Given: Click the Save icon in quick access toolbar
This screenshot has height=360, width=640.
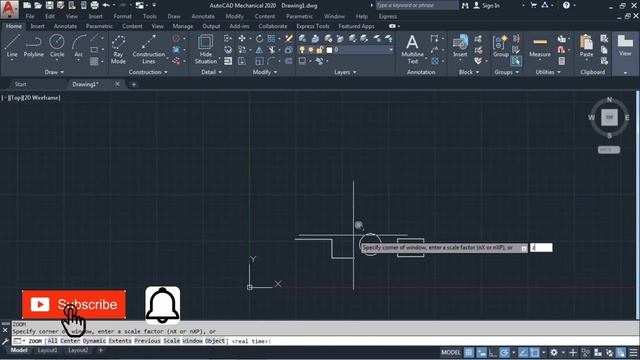Looking at the screenshot, I should tap(49, 5).
